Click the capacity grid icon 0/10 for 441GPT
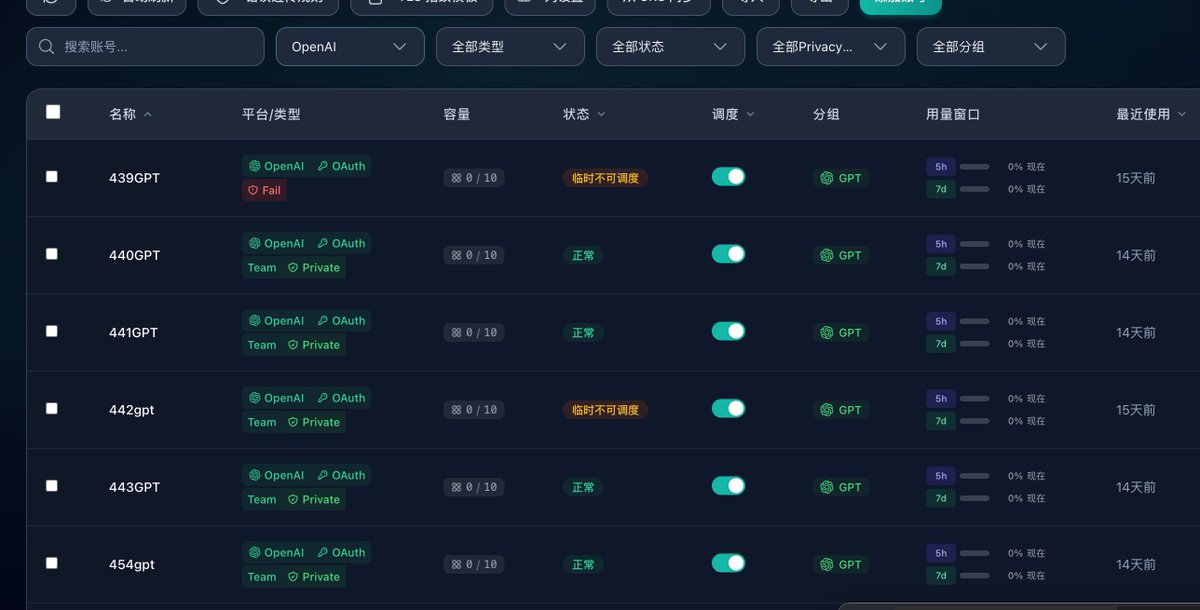This screenshot has height=610, width=1200. point(474,333)
